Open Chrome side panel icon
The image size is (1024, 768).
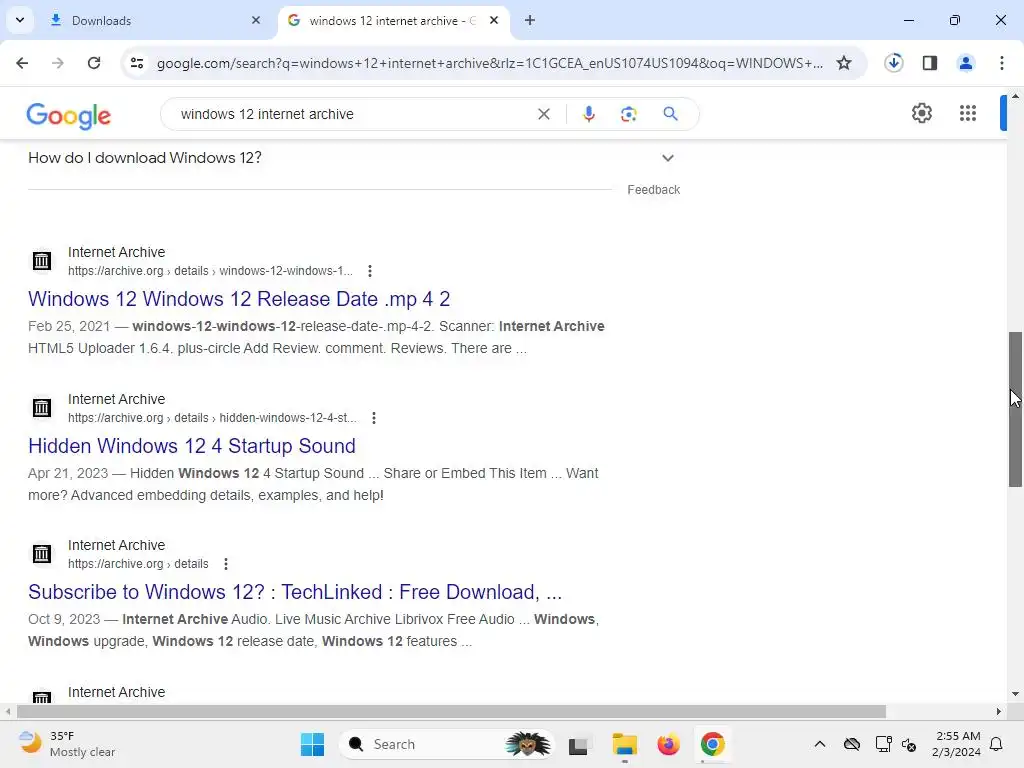pos(930,63)
